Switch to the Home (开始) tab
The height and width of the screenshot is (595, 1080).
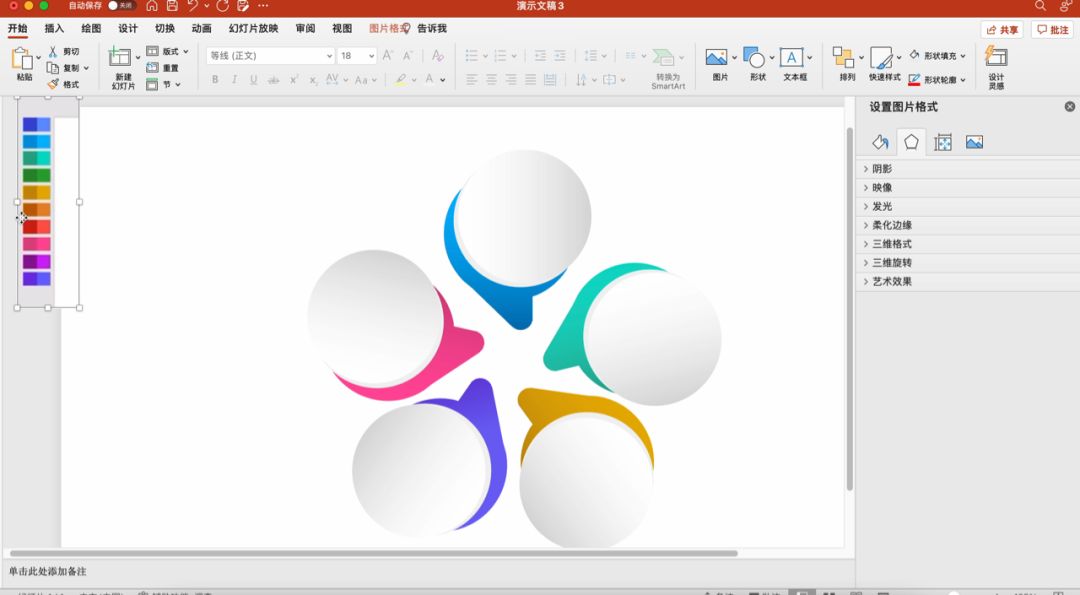click(x=18, y=28)
